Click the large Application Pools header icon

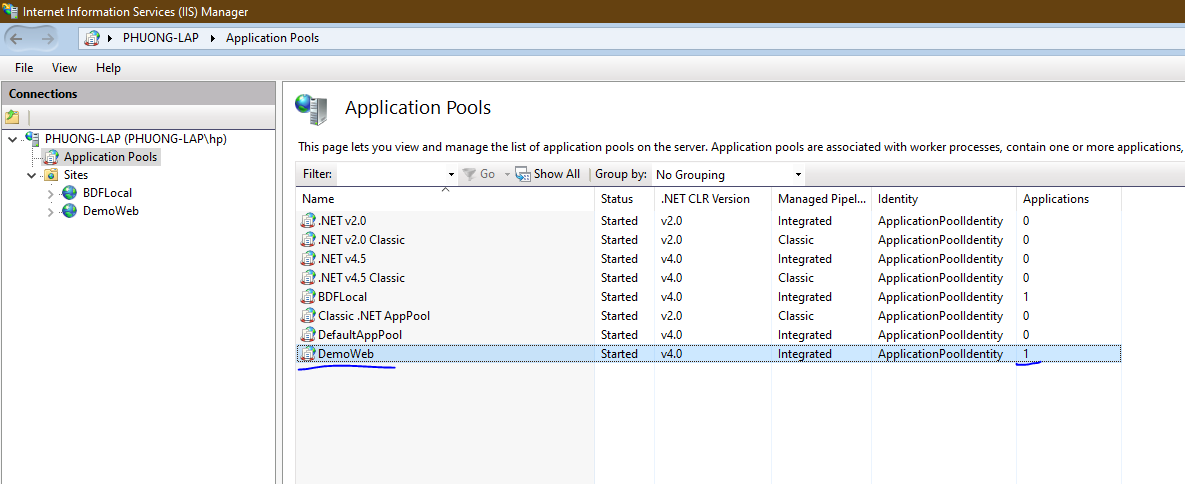312,110
